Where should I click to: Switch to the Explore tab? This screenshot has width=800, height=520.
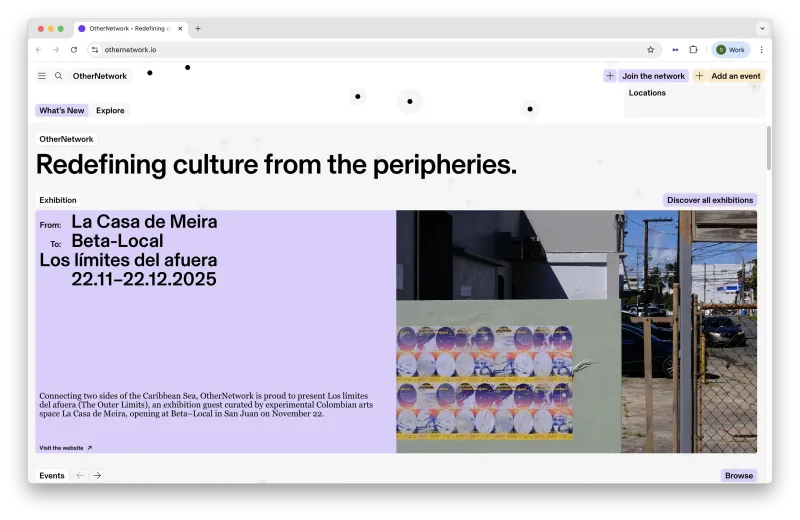coord(110,110)
